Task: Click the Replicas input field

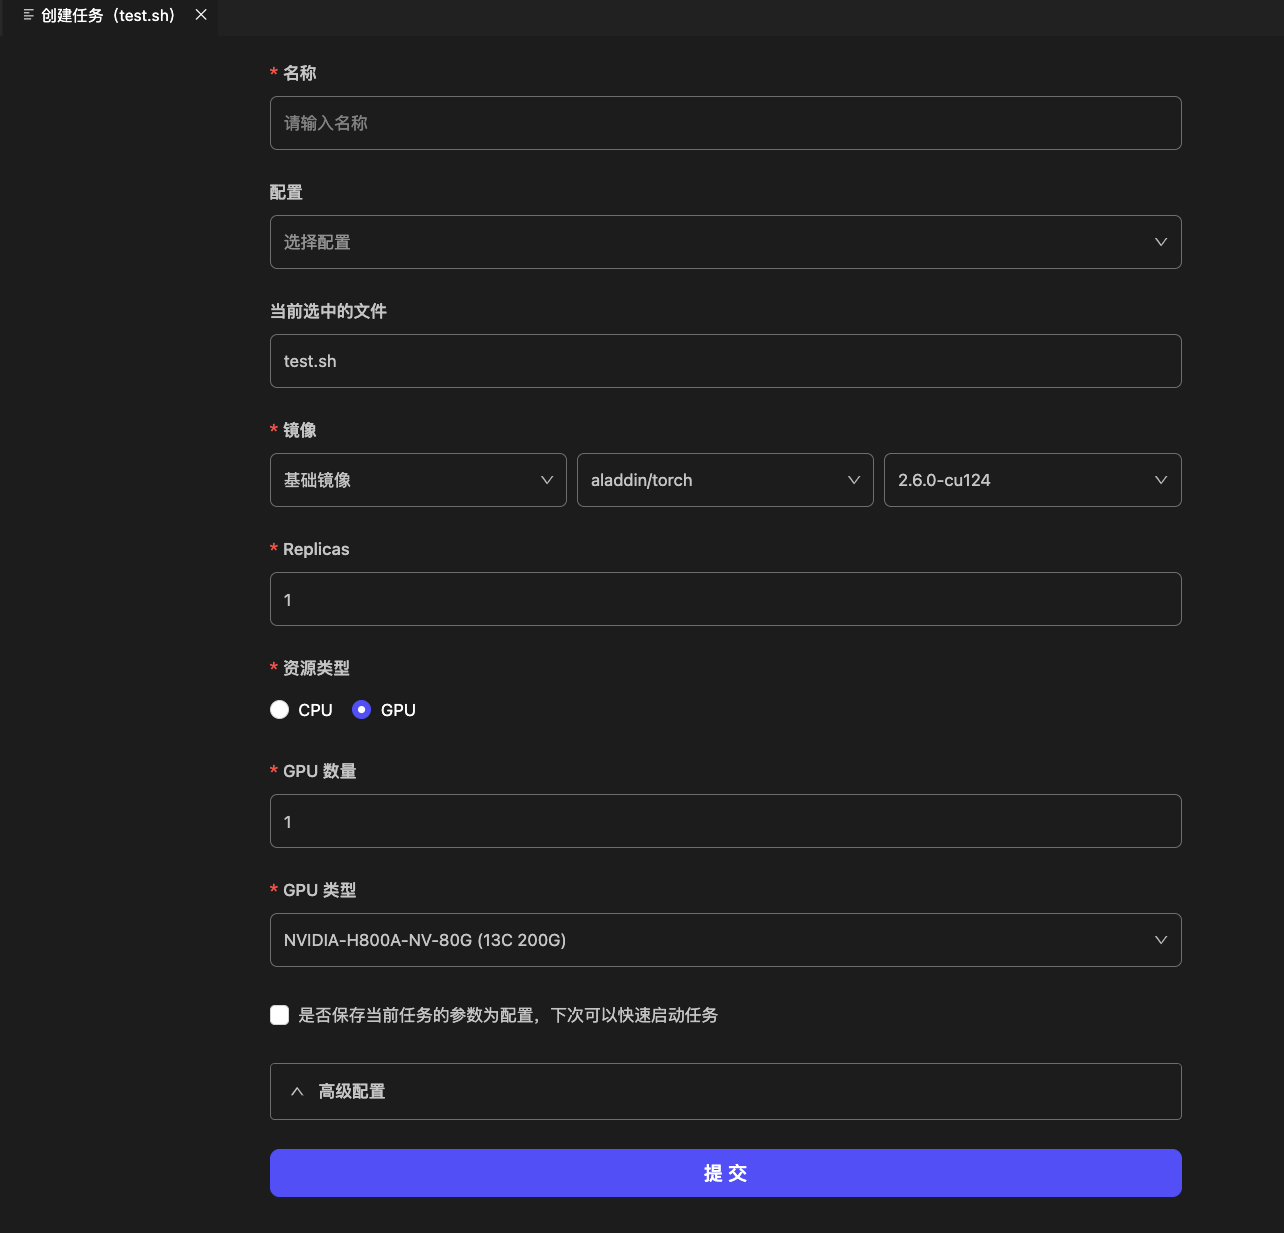Action: click(x=725, y=599)
